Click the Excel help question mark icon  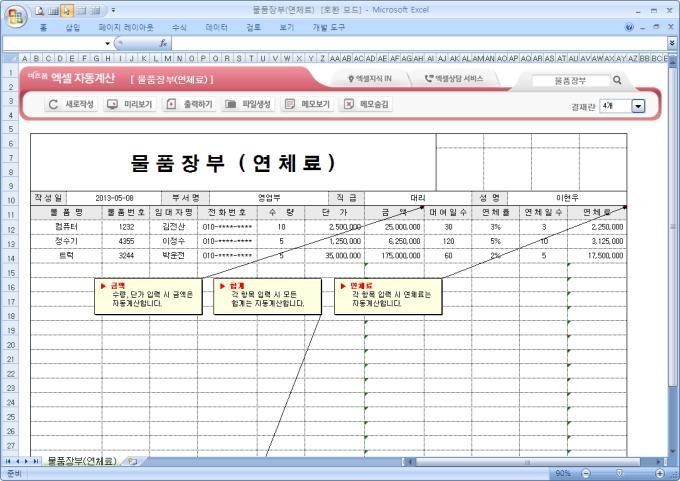click(x=629, y=27)
